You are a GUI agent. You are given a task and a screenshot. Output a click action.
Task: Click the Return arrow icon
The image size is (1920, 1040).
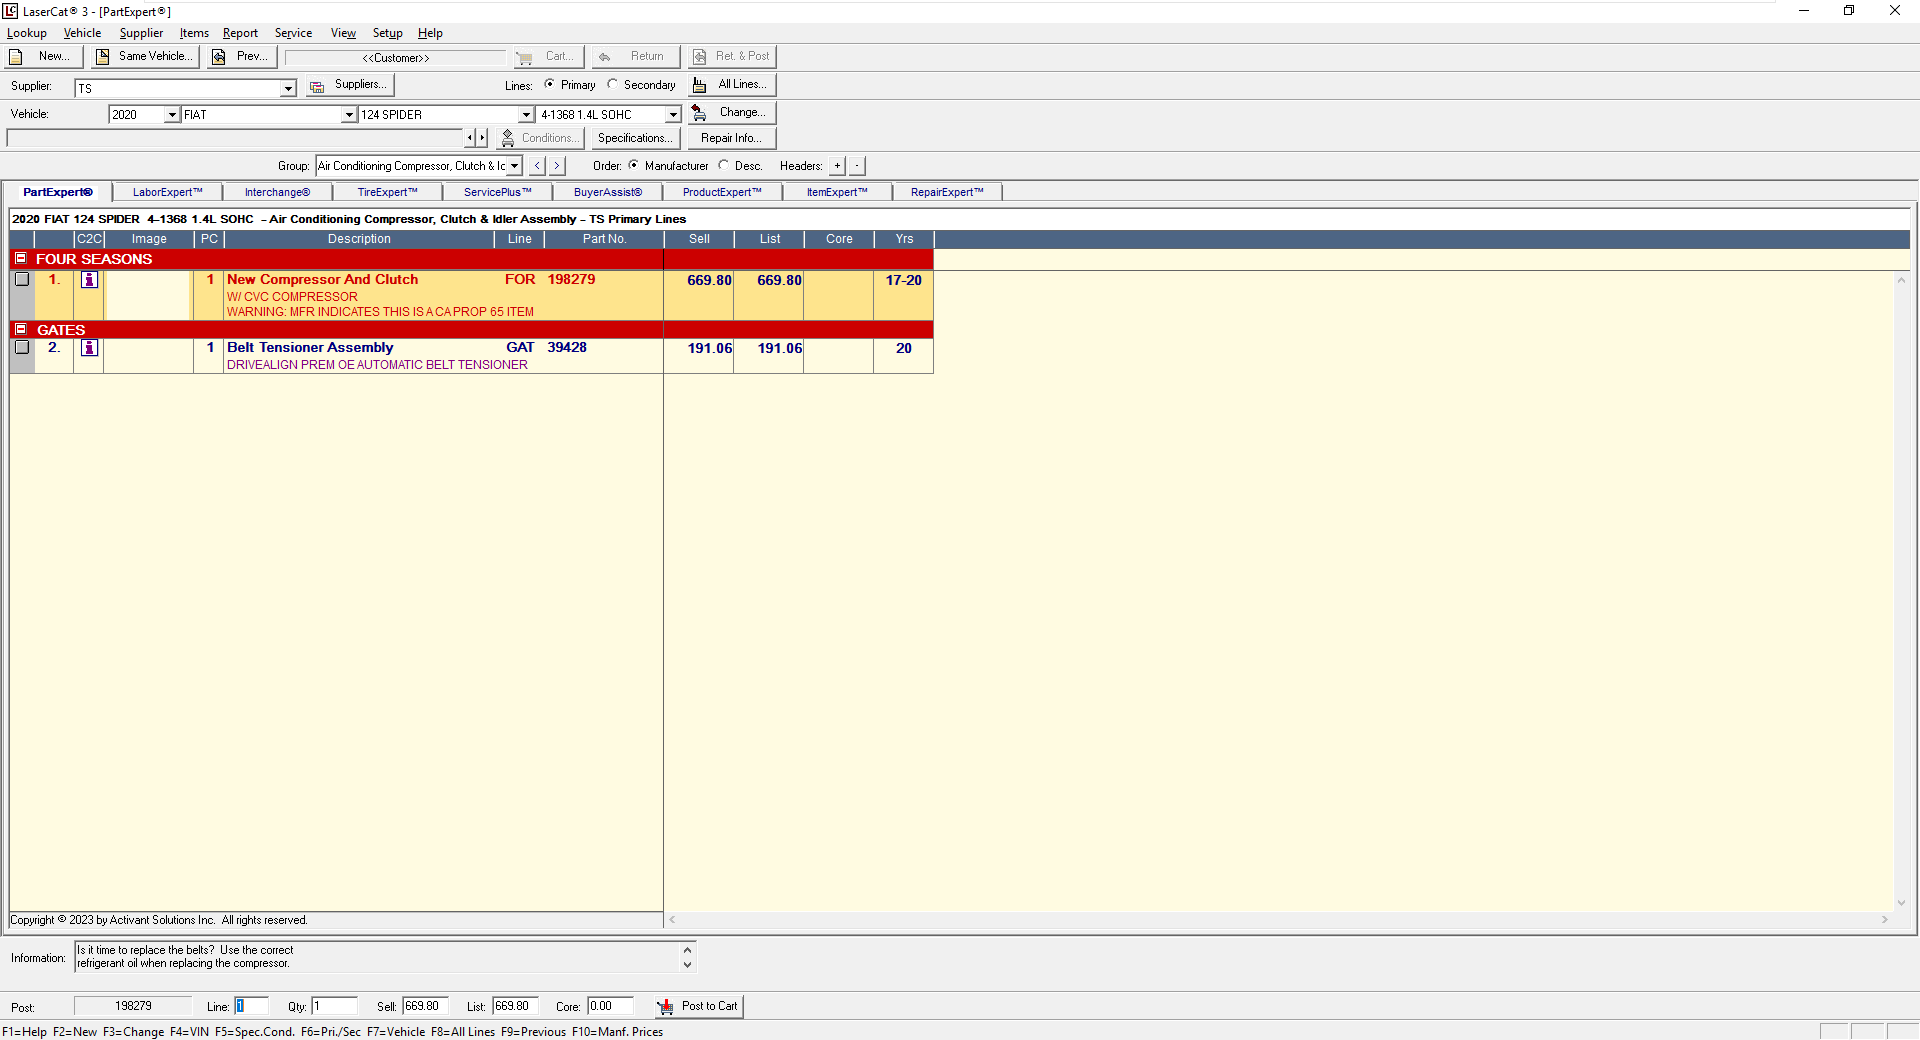[605, 57]
